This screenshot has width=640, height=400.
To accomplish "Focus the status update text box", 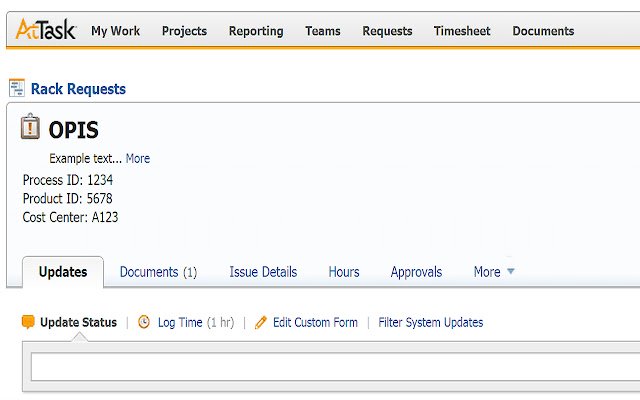I will click(x=336, y=367).
